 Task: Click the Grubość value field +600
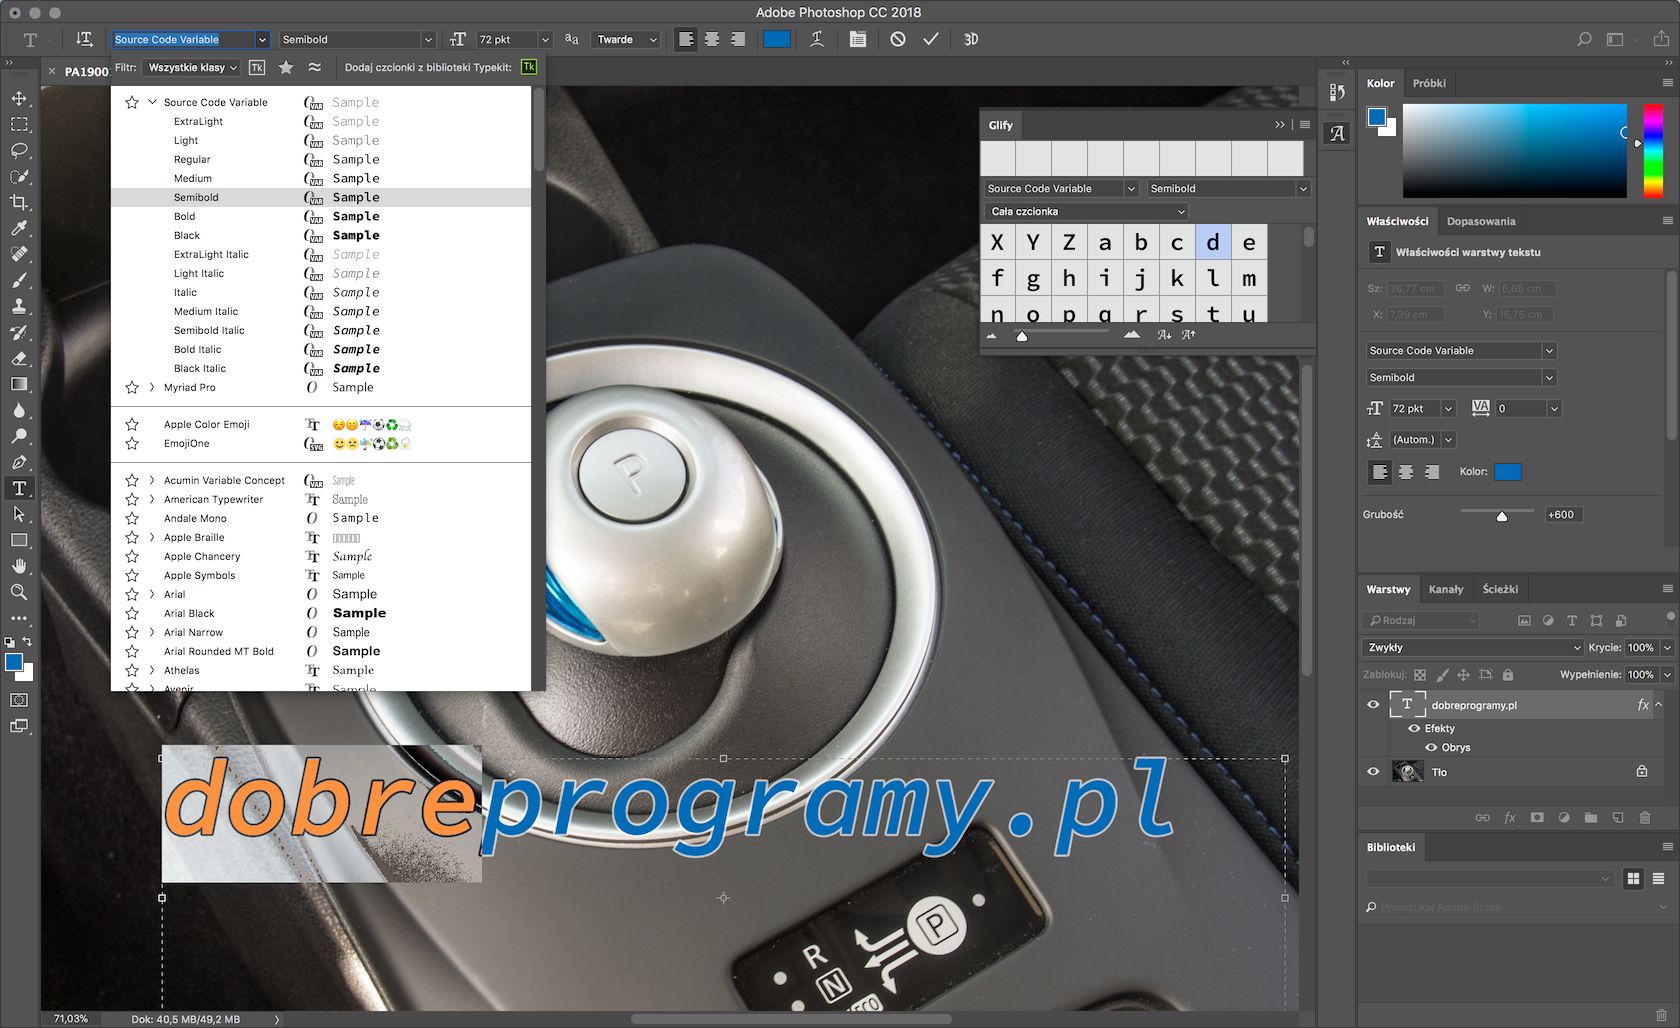click(x=1564, y=515)
